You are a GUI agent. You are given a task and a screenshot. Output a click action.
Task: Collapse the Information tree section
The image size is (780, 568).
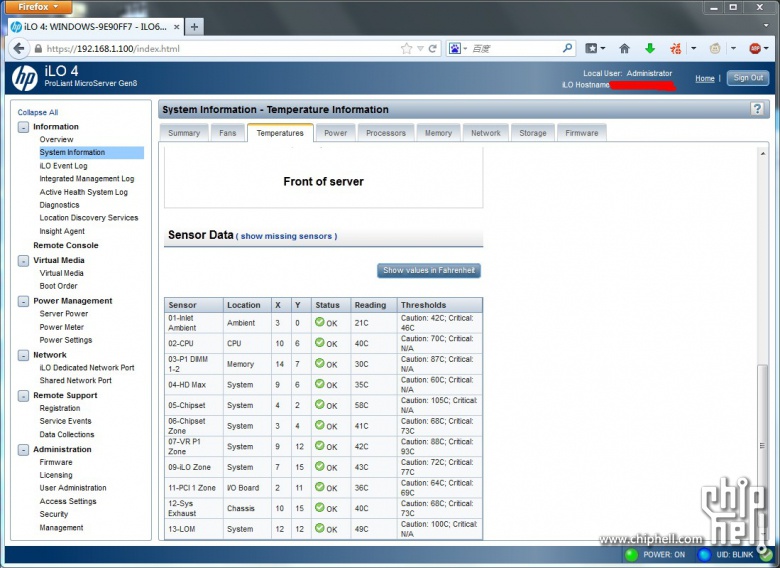pyautogui.click(x=23, y=127)
